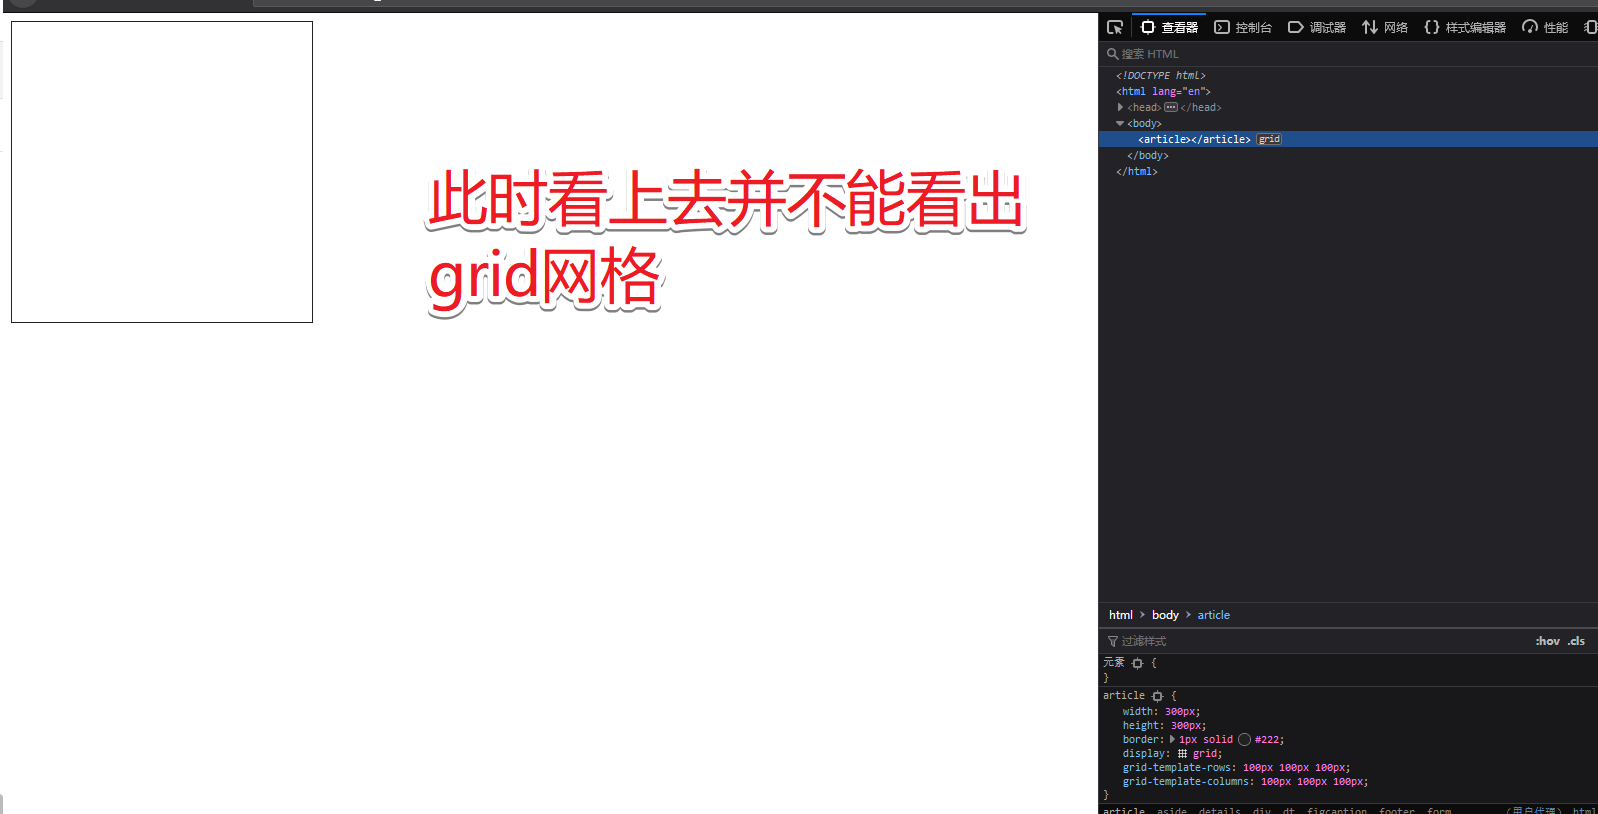This screenshot has height=814, width=1598.
Task: Open the 样式编辑器 Style Editor tab
Action: 1465,27
